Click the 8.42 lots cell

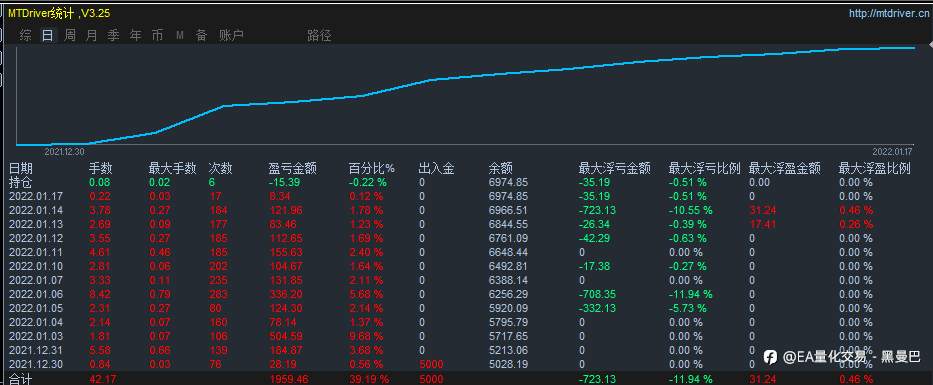(99, 294)
